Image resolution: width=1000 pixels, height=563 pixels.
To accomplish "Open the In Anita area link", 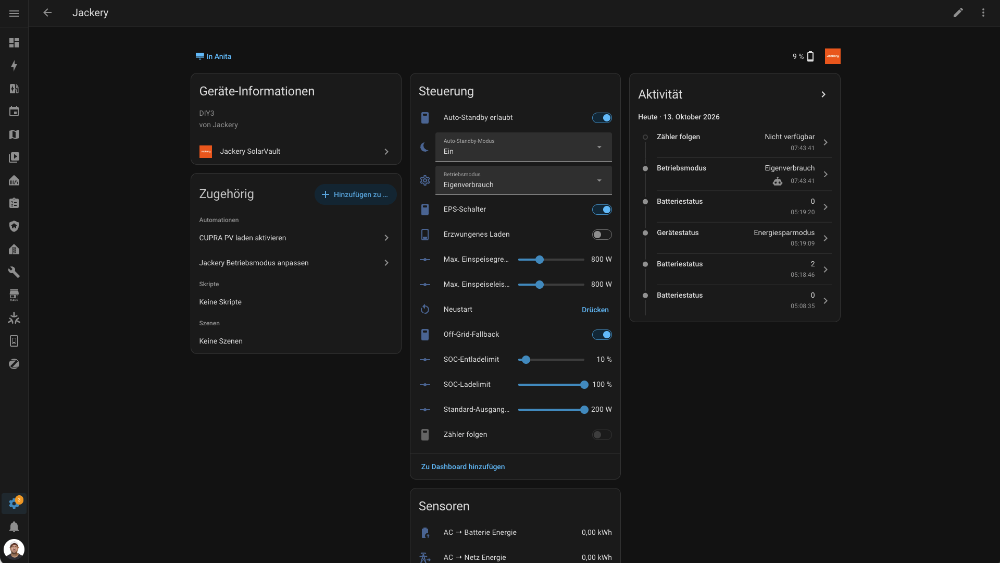I will (x=214, y=57).
